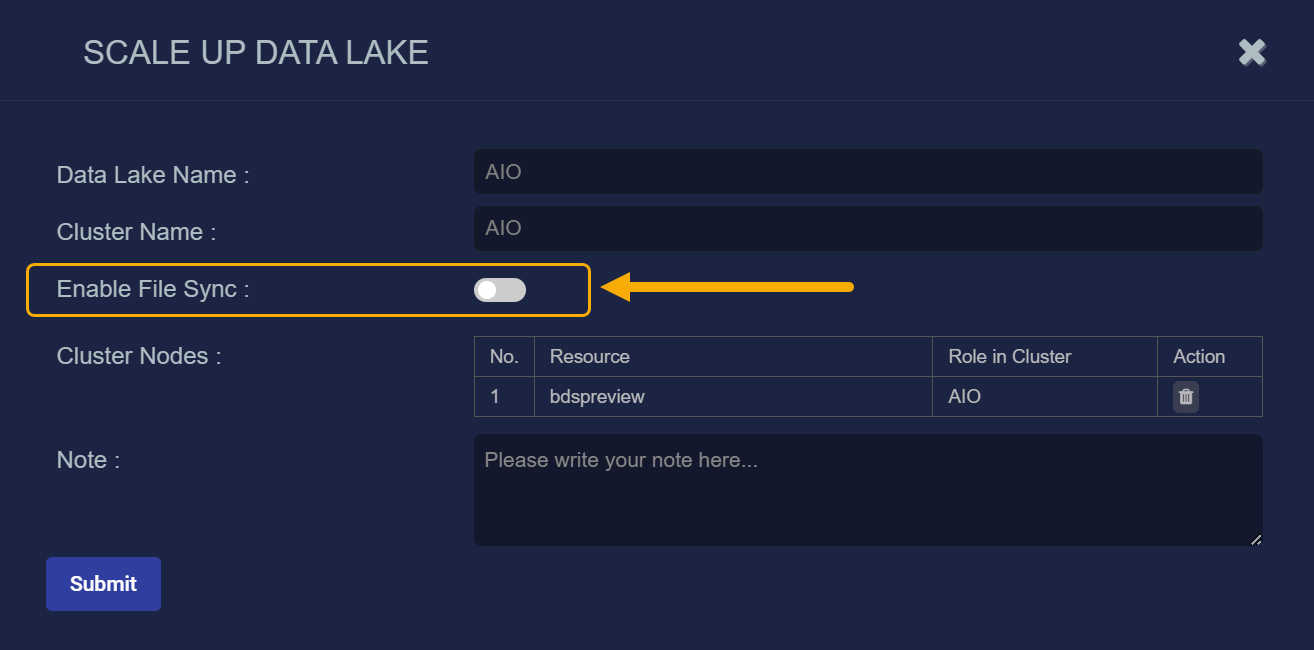The width and height of the screenshot is (1314, 650).
Task: Click row number 1 in the Cluster Nodes table
Action: 495,397
